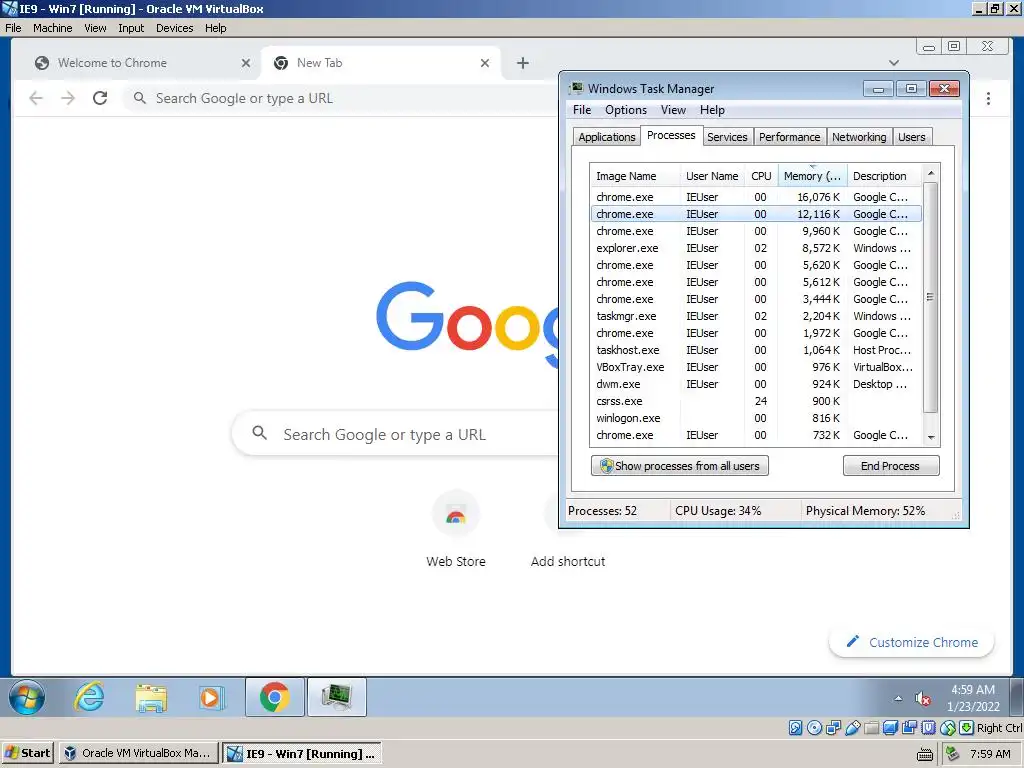
Task: Open Task Manager File menu
Action: tap(581, 110)
